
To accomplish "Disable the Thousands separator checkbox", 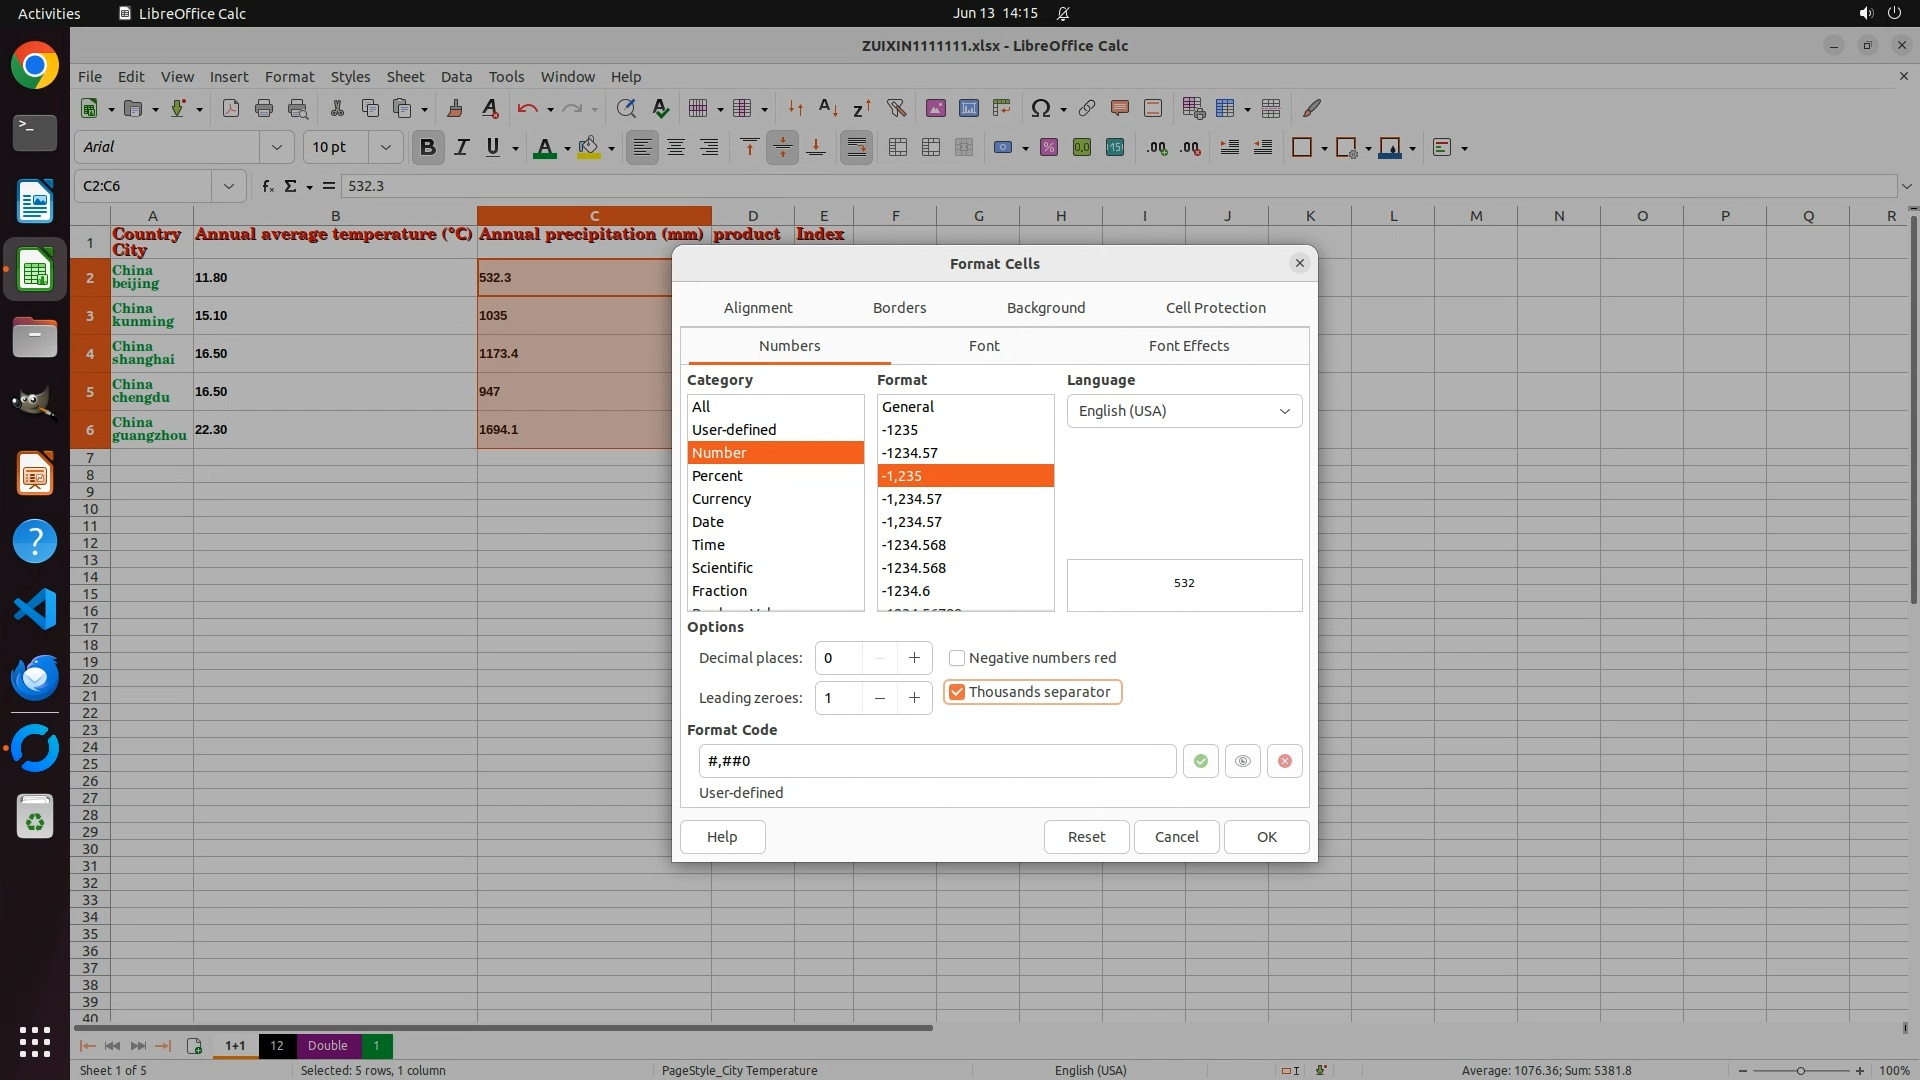I will 957,692.
